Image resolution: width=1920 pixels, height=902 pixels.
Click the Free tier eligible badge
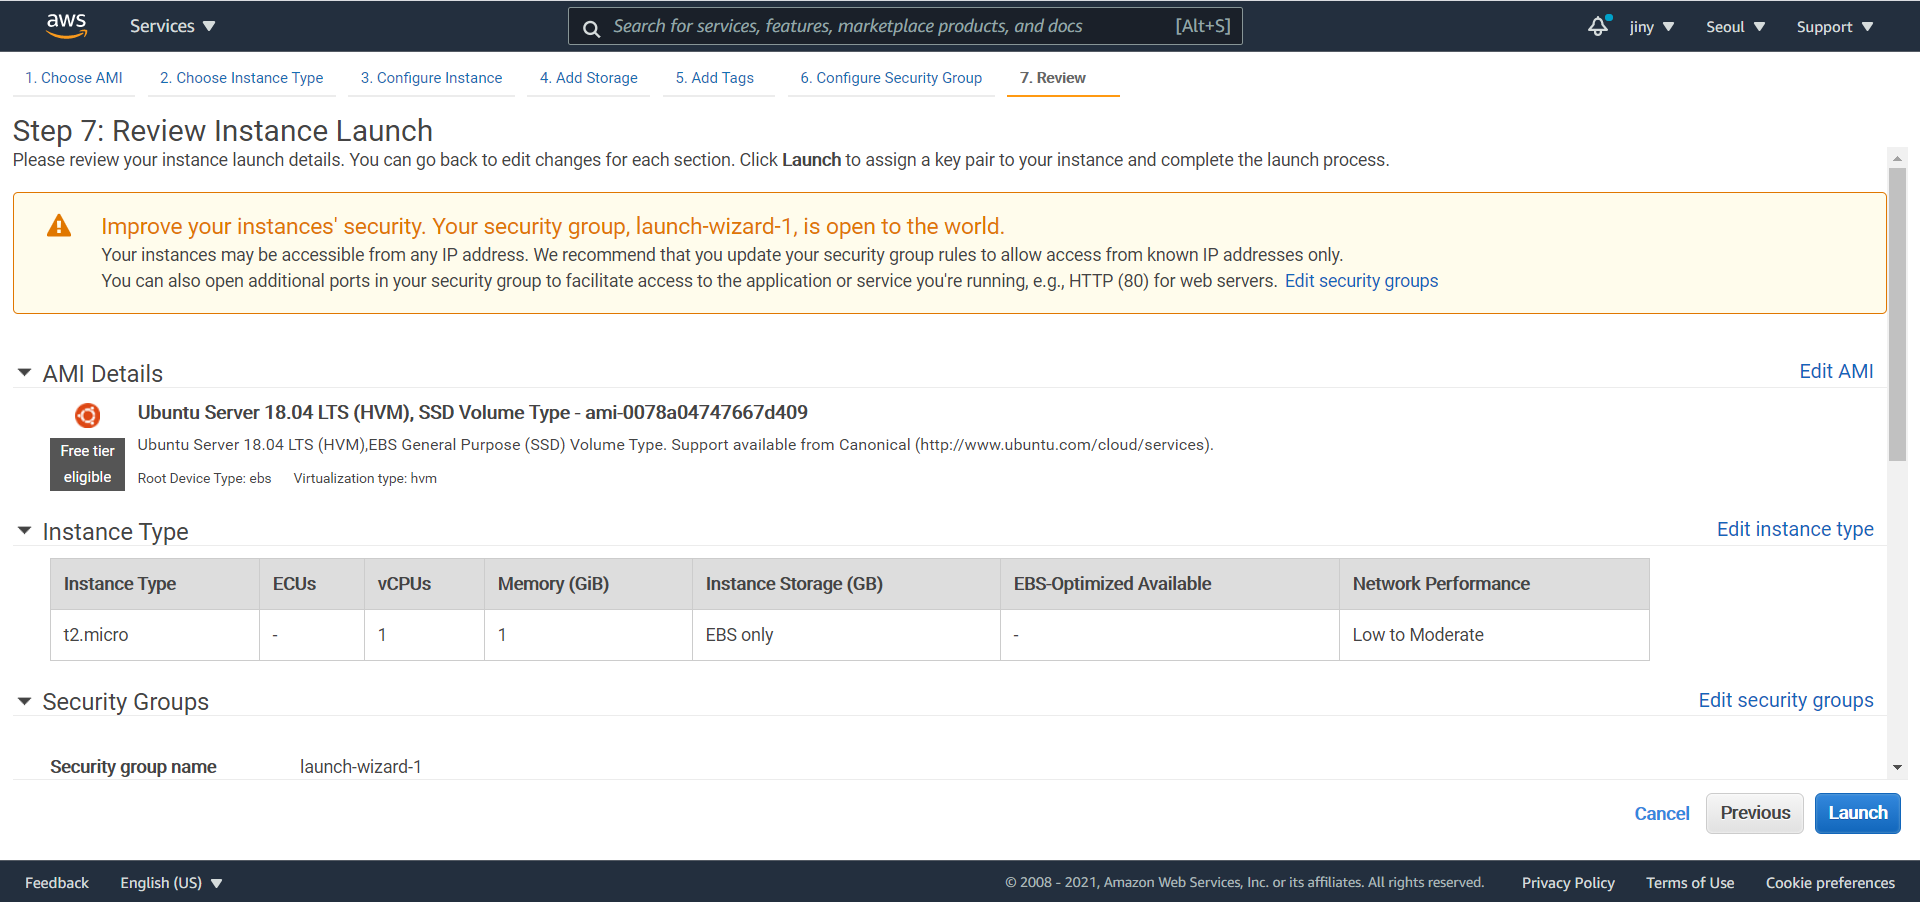click(x=88, y=464)
